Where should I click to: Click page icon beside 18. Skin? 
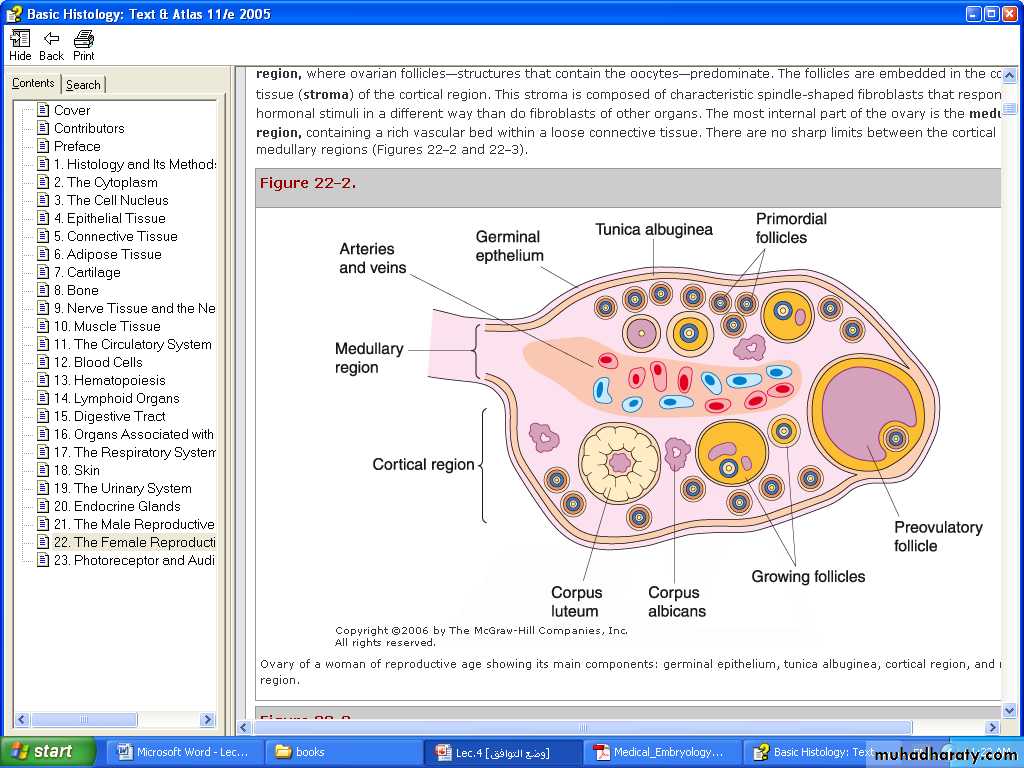click(43, 470)
